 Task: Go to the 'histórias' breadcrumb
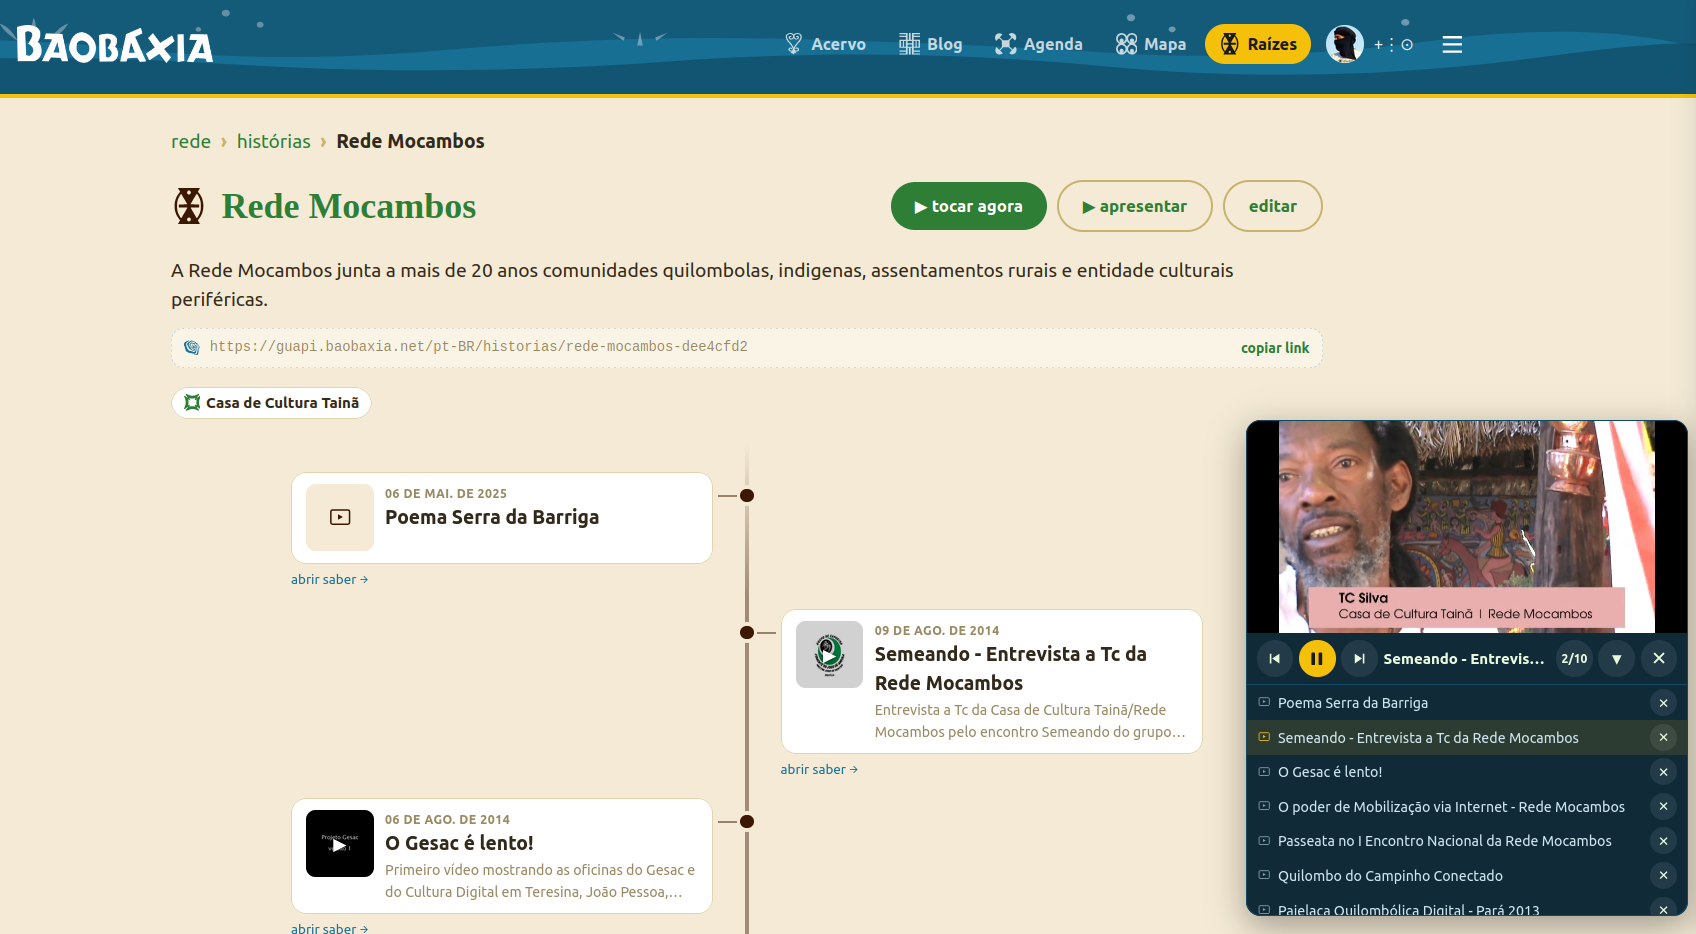coord(274,141)
